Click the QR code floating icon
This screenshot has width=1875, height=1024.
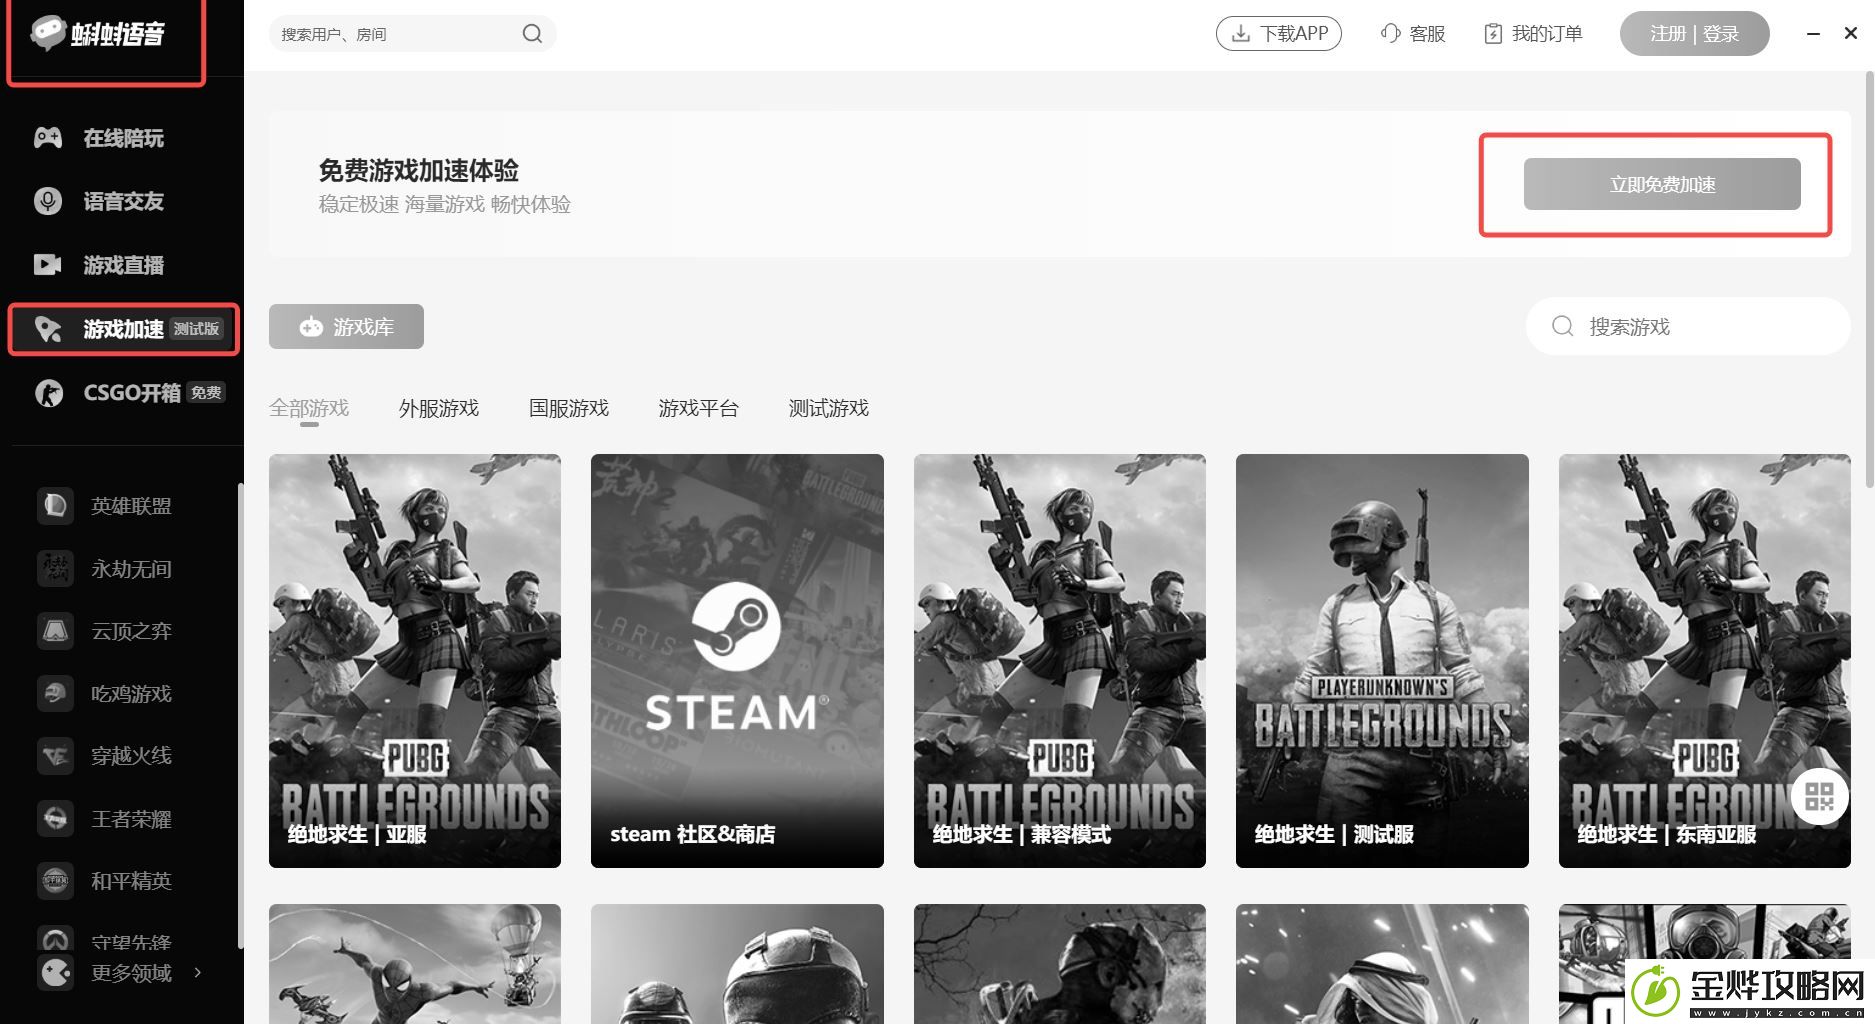[1819, 796]
